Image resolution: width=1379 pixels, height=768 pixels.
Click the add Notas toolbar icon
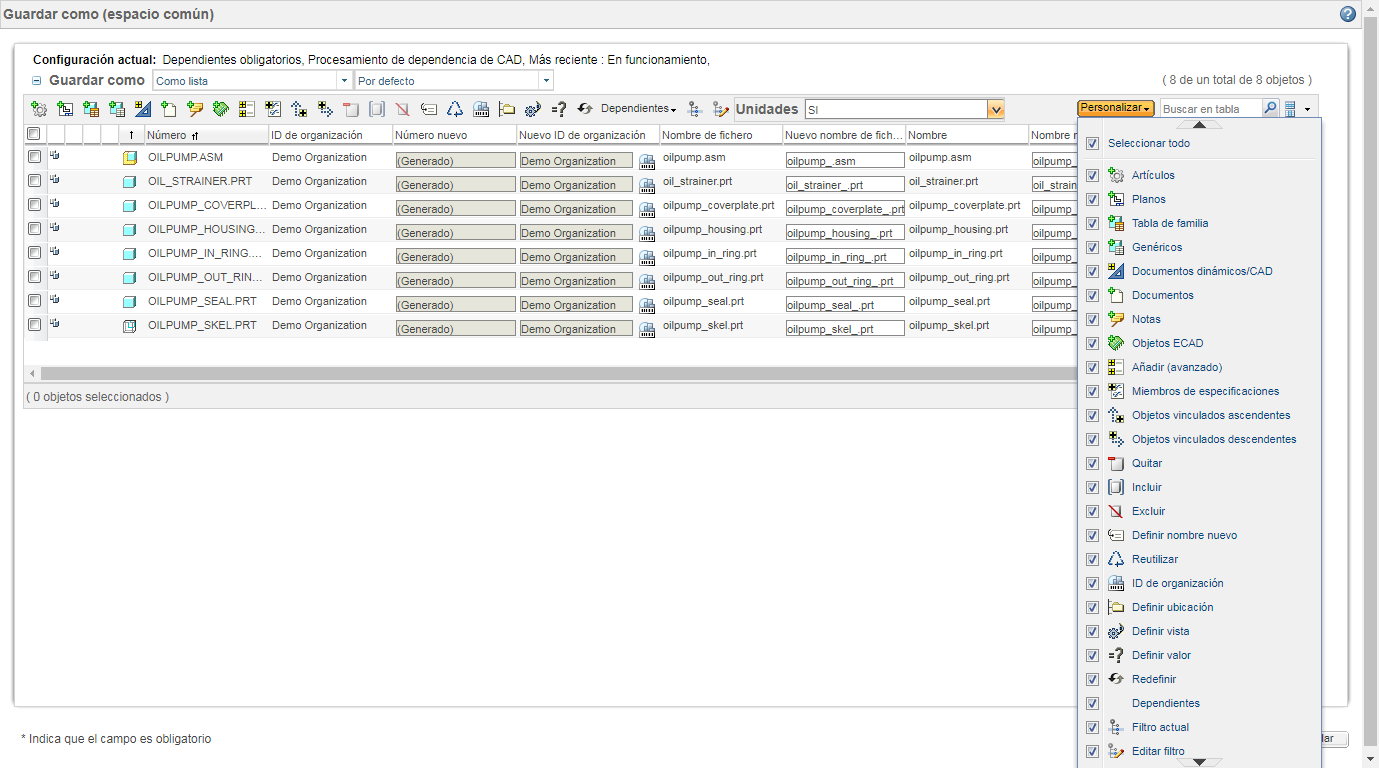coord(195,109)
